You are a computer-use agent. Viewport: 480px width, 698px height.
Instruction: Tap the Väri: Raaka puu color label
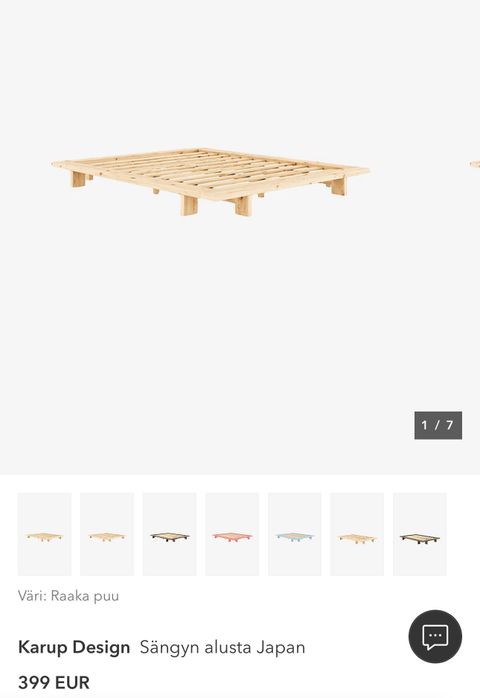click(x=69, y=596)
